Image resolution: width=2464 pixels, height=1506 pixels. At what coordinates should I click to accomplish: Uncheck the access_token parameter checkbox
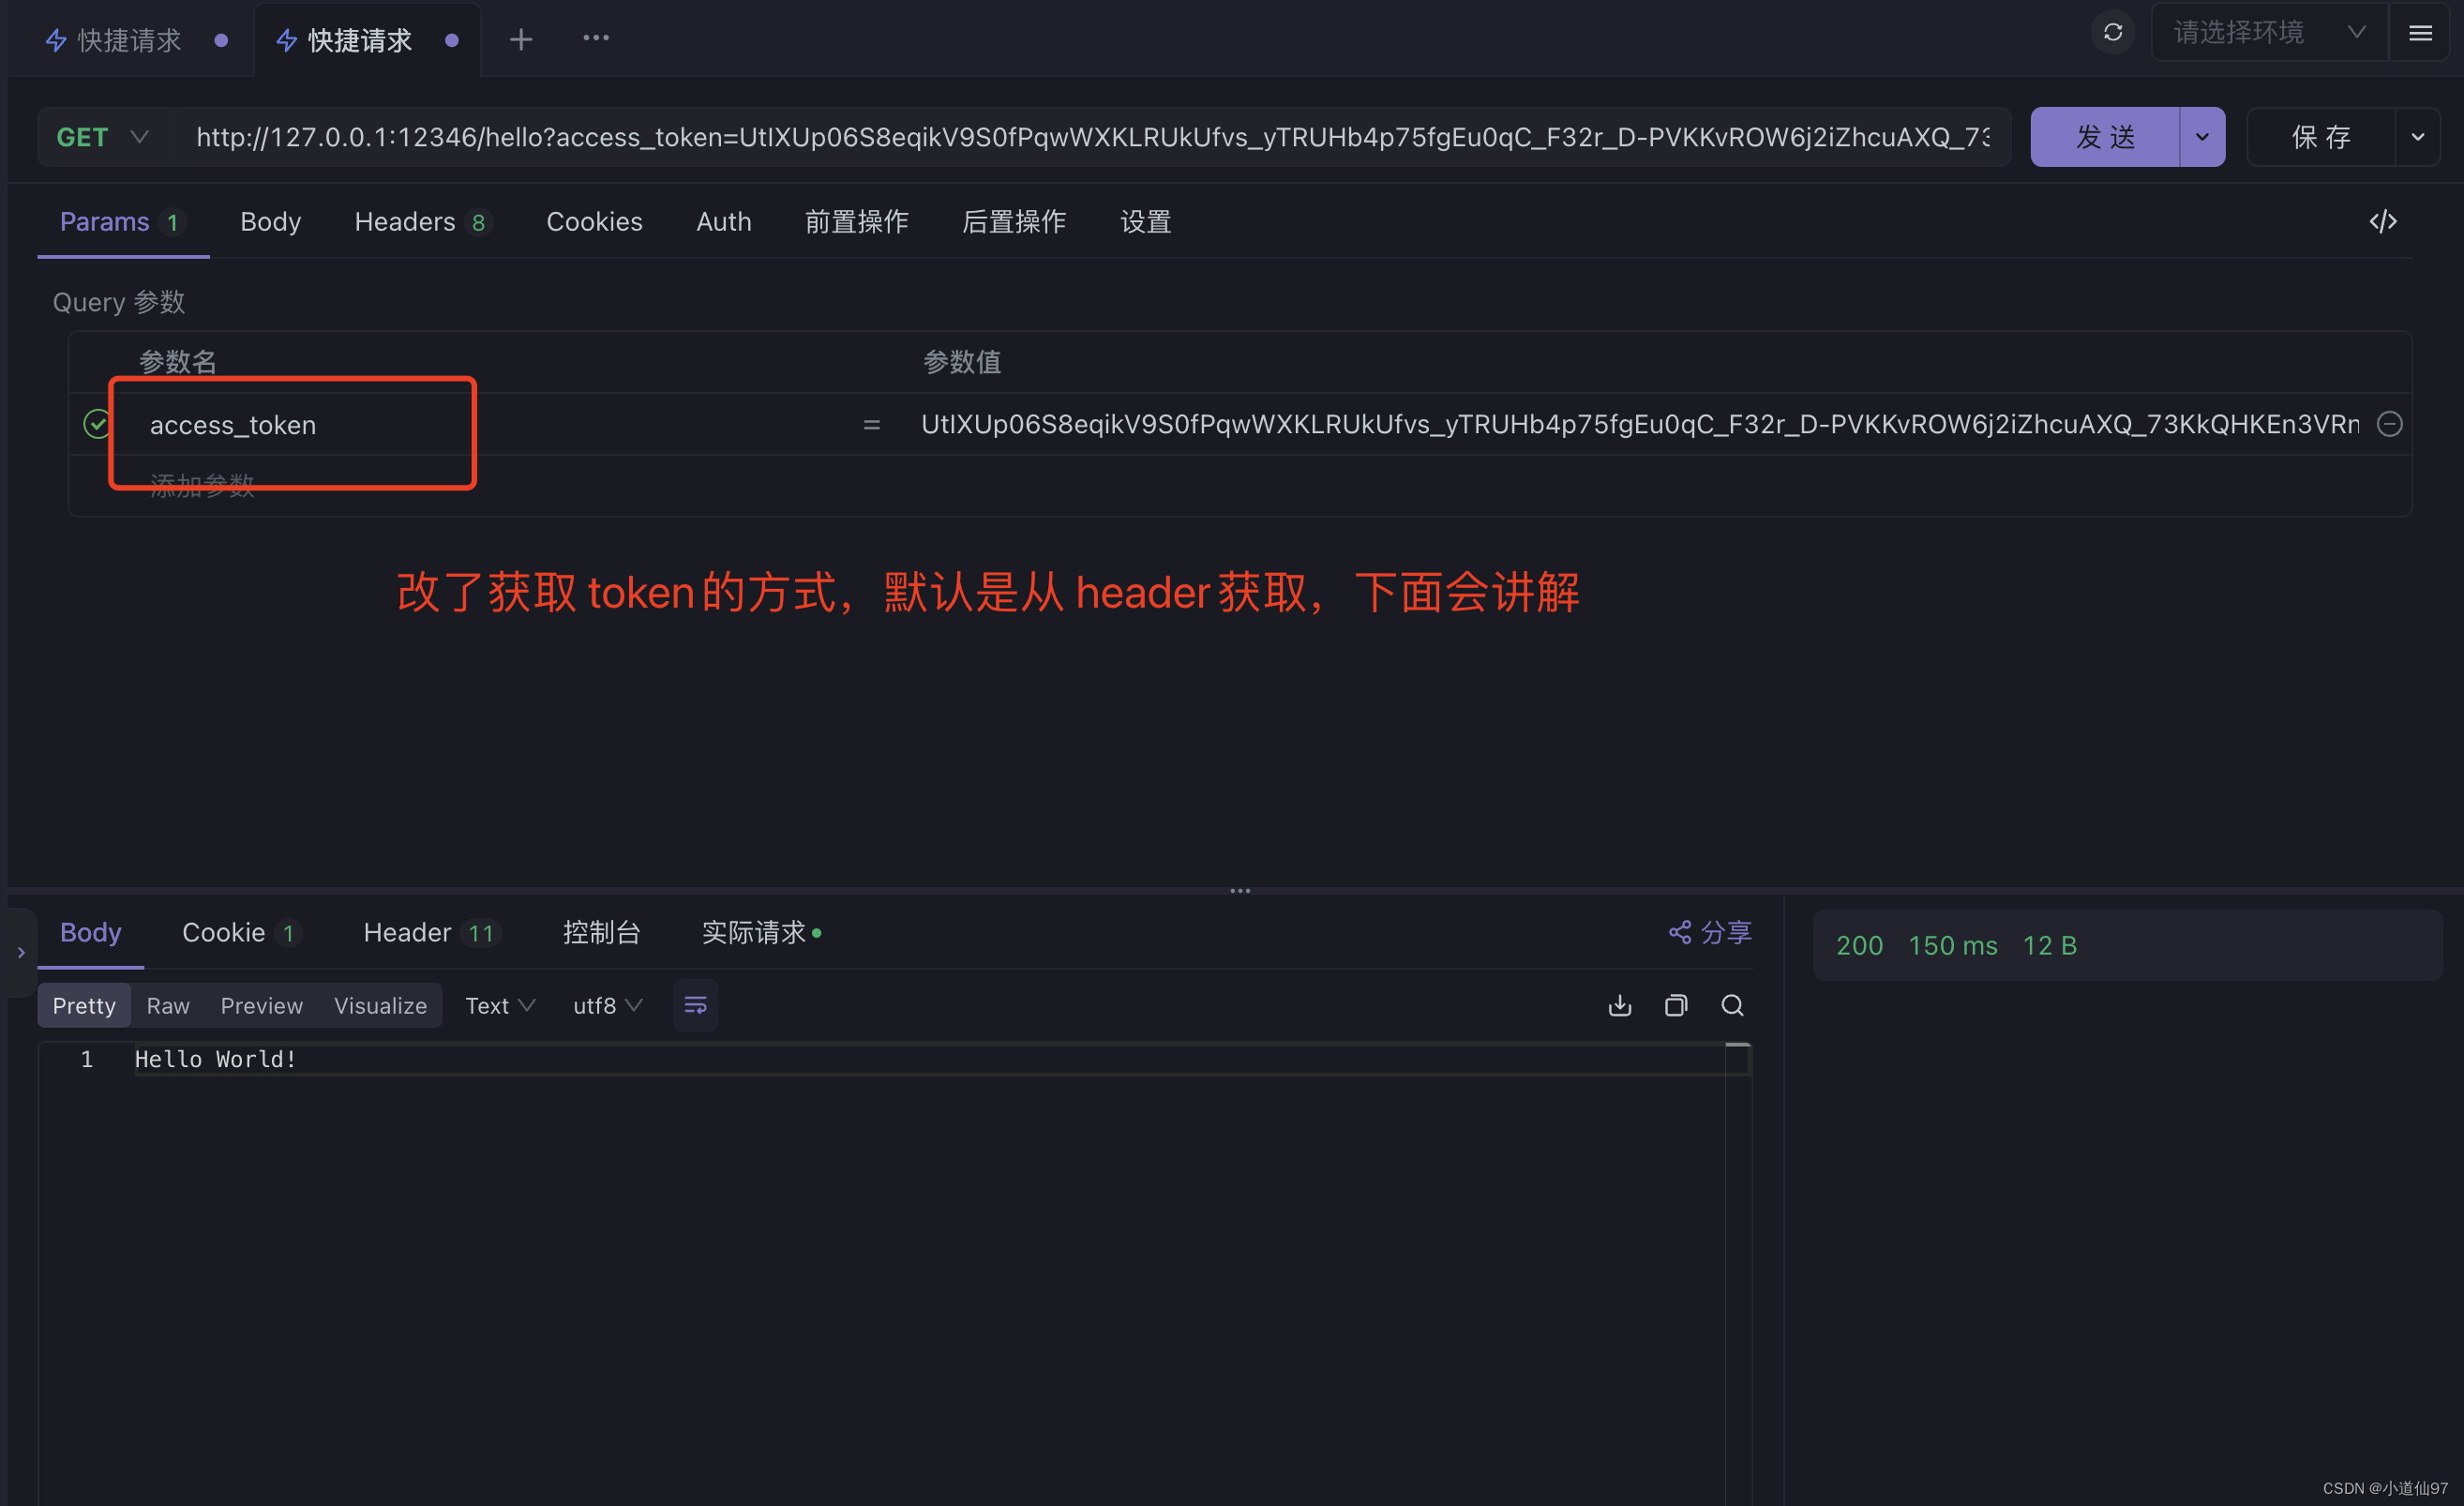coord(97,424)
